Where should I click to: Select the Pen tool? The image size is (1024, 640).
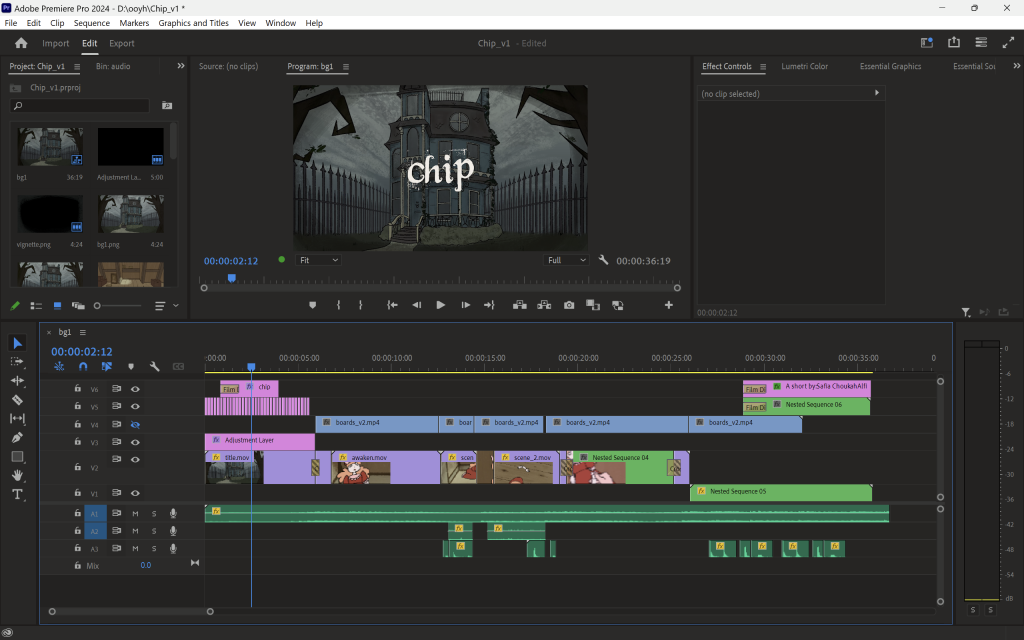(x=18, y=438)
